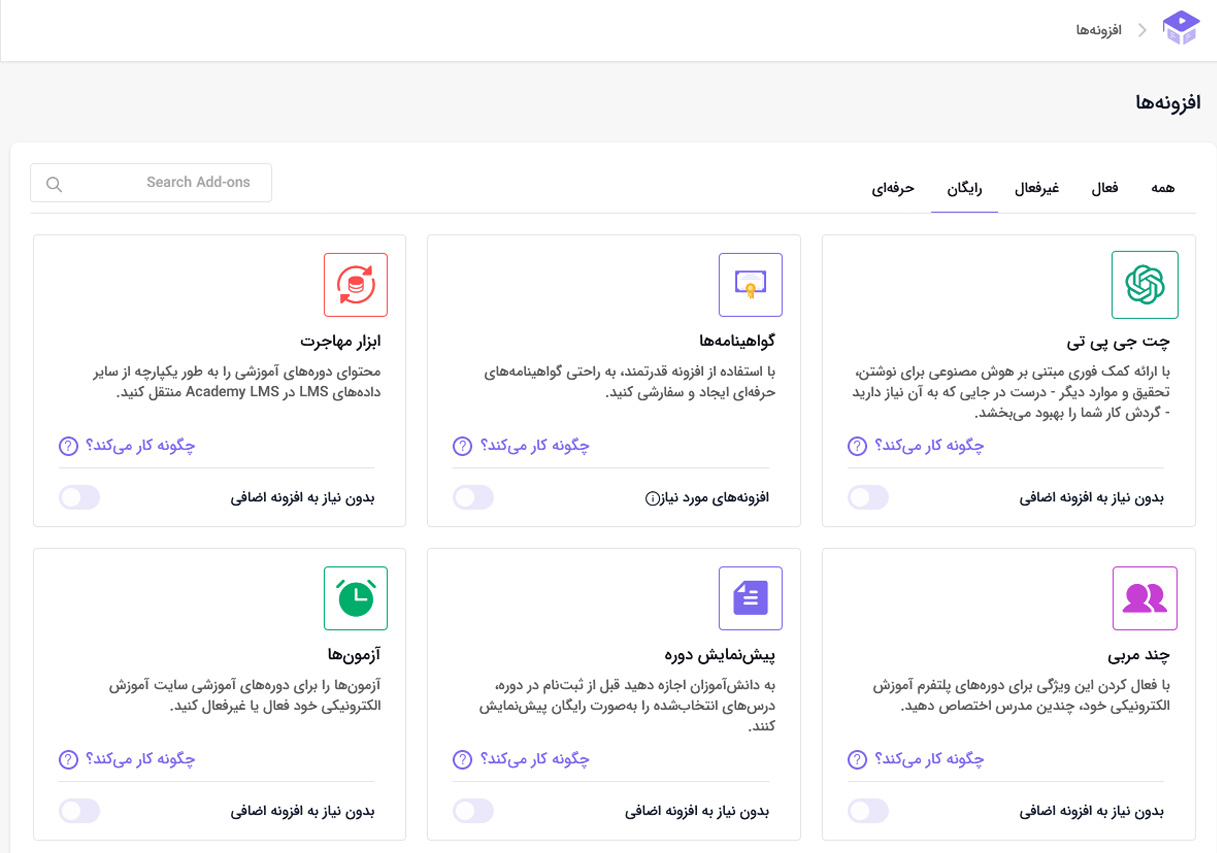Click the پیش‌نمایش دوره card title
Viewport: 1217px width, 853px height.
(720, 656)
